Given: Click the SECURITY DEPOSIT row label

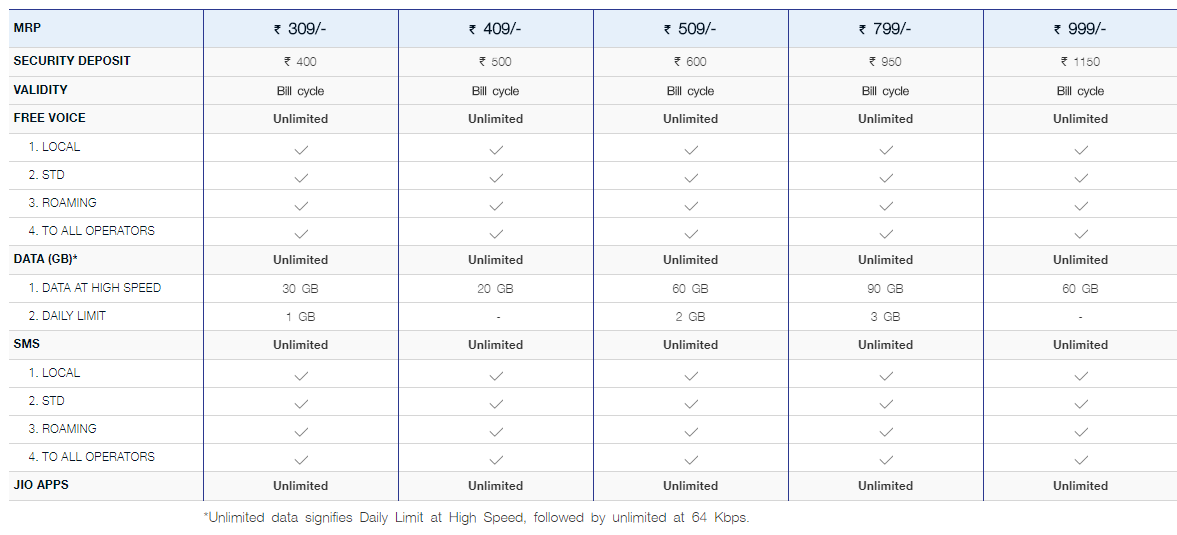Looking at the screenshot, I should (x=72, y=61).
